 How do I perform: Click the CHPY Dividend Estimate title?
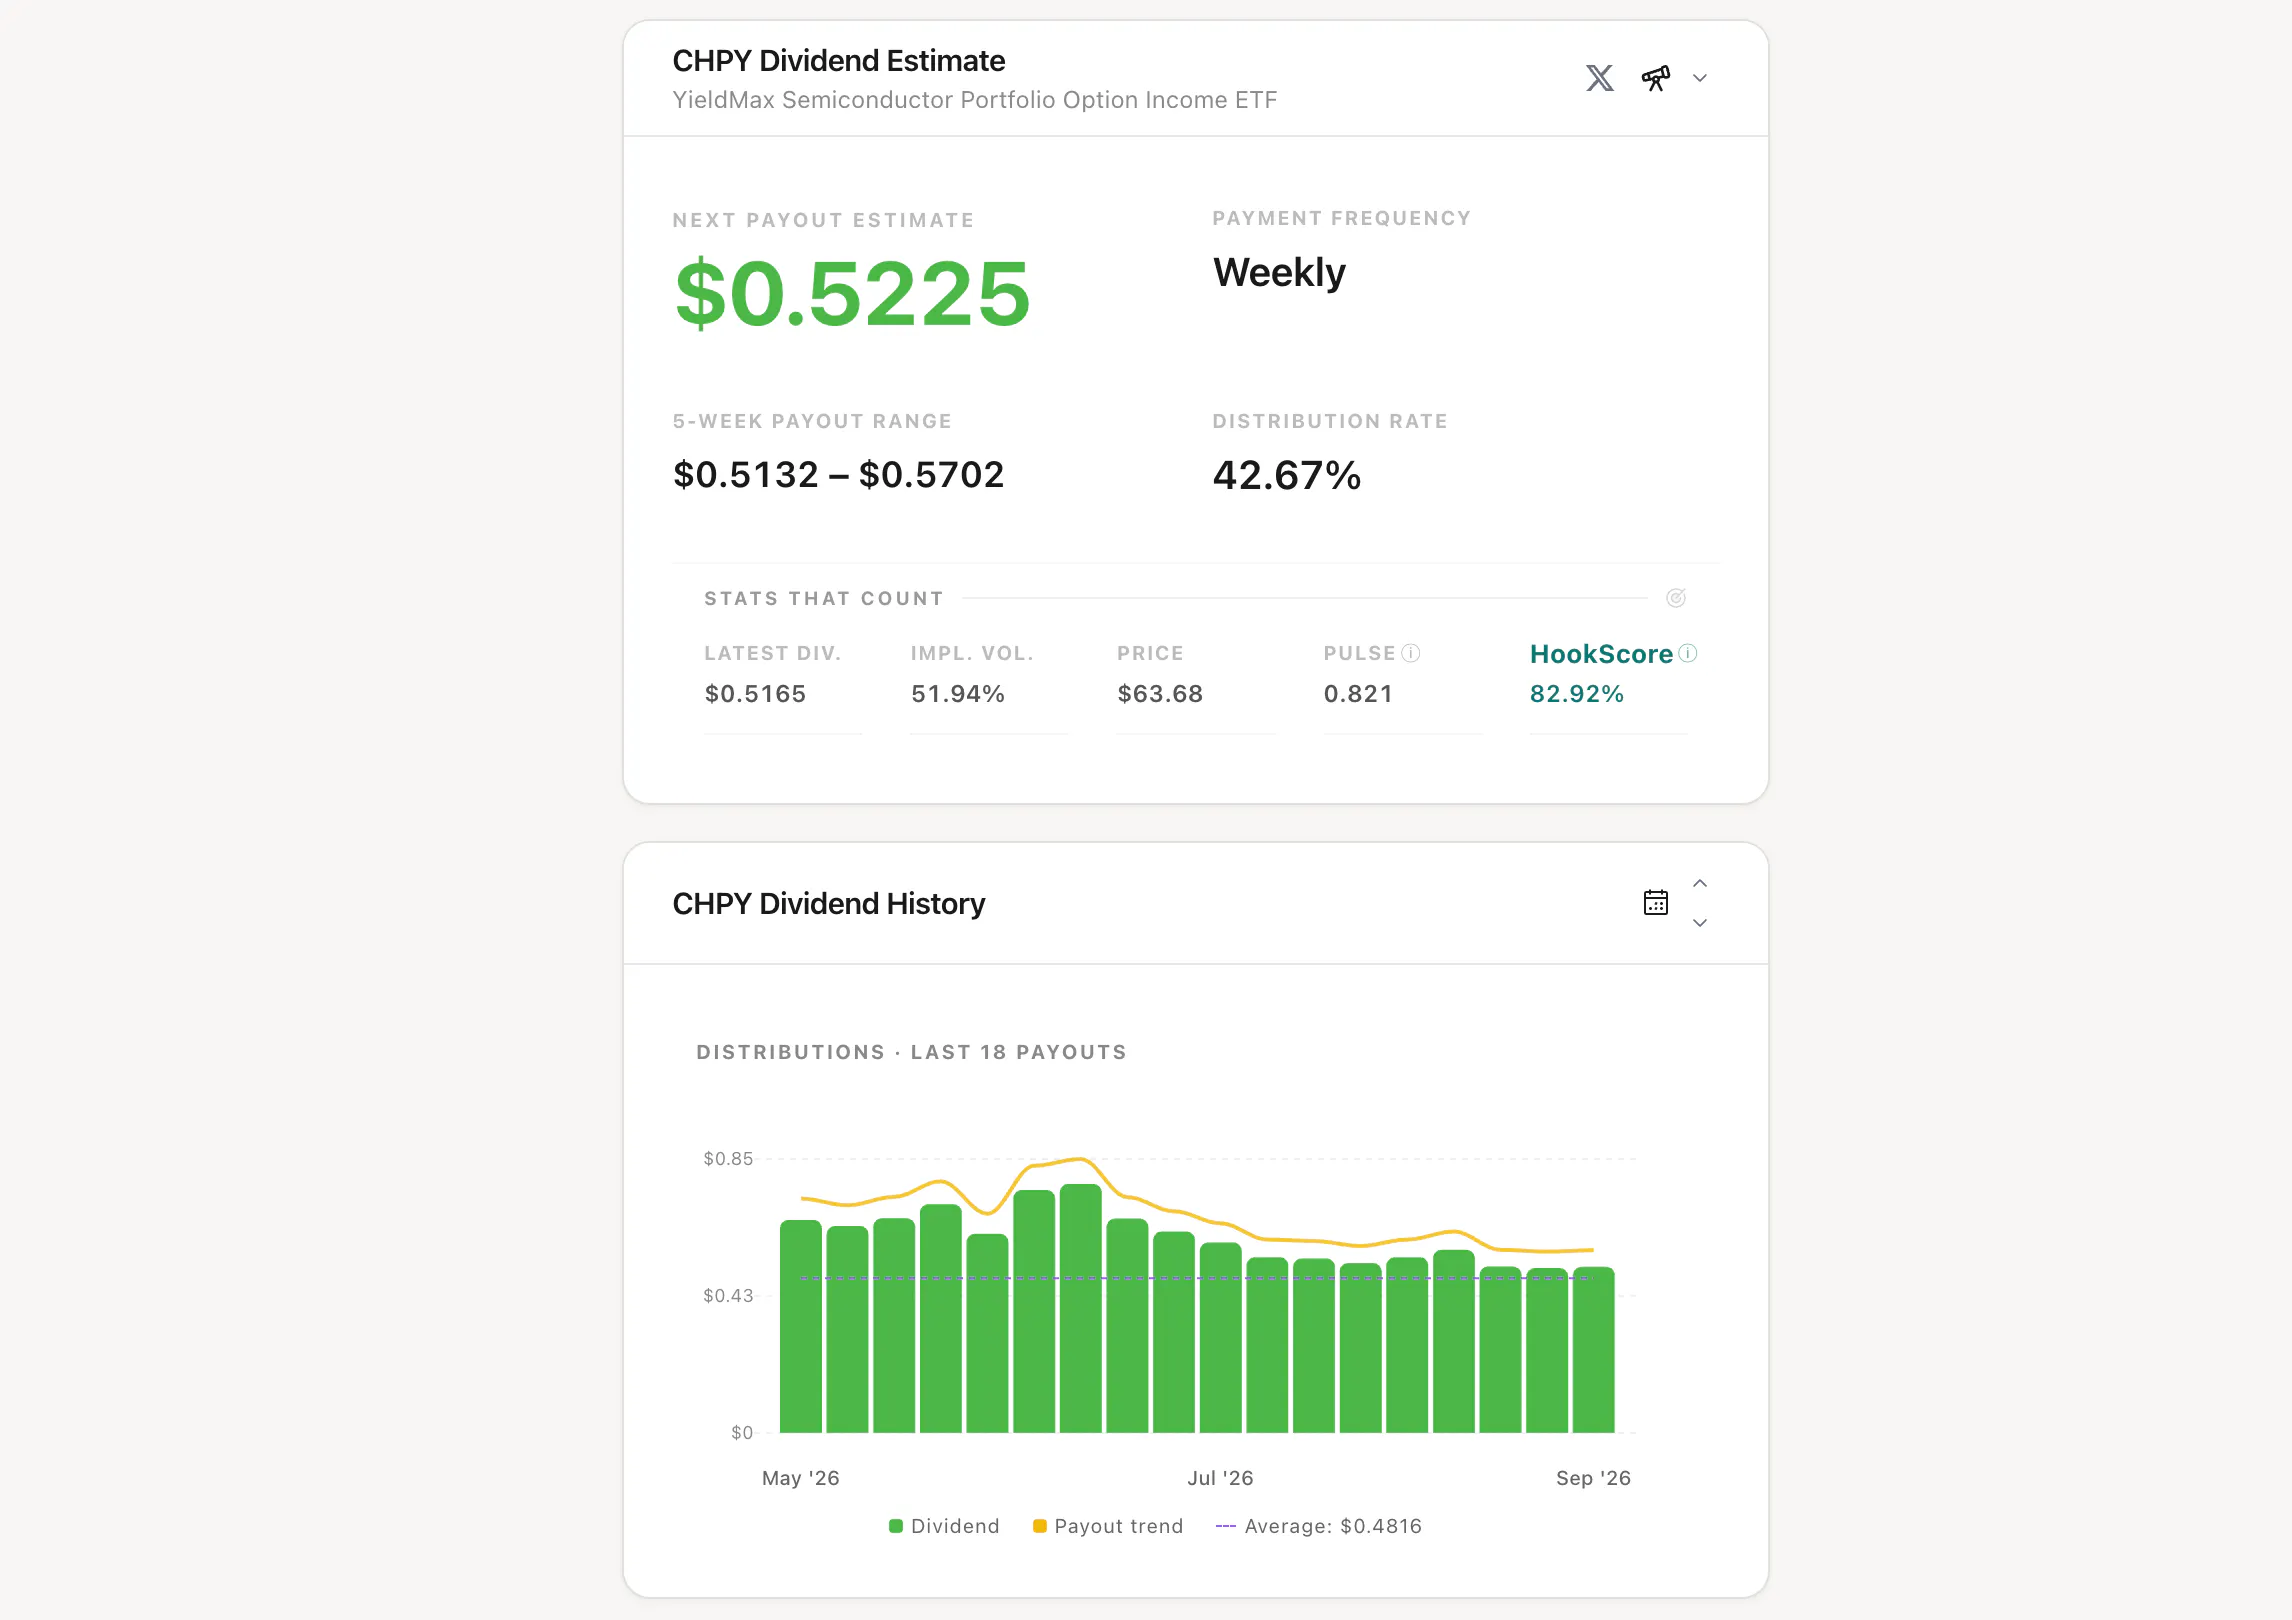pyautogui.click(x=838, y=60)
